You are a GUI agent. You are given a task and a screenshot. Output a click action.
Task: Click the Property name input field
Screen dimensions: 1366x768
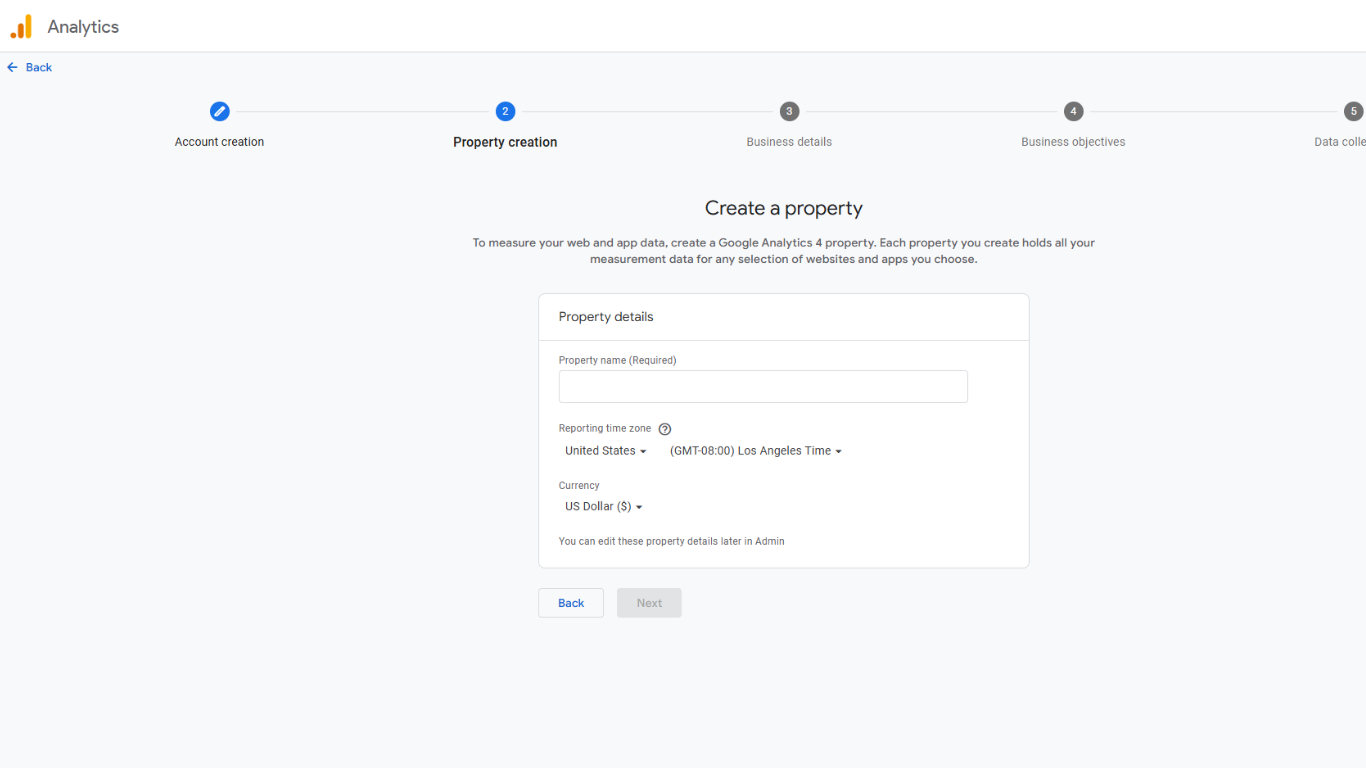762,386
